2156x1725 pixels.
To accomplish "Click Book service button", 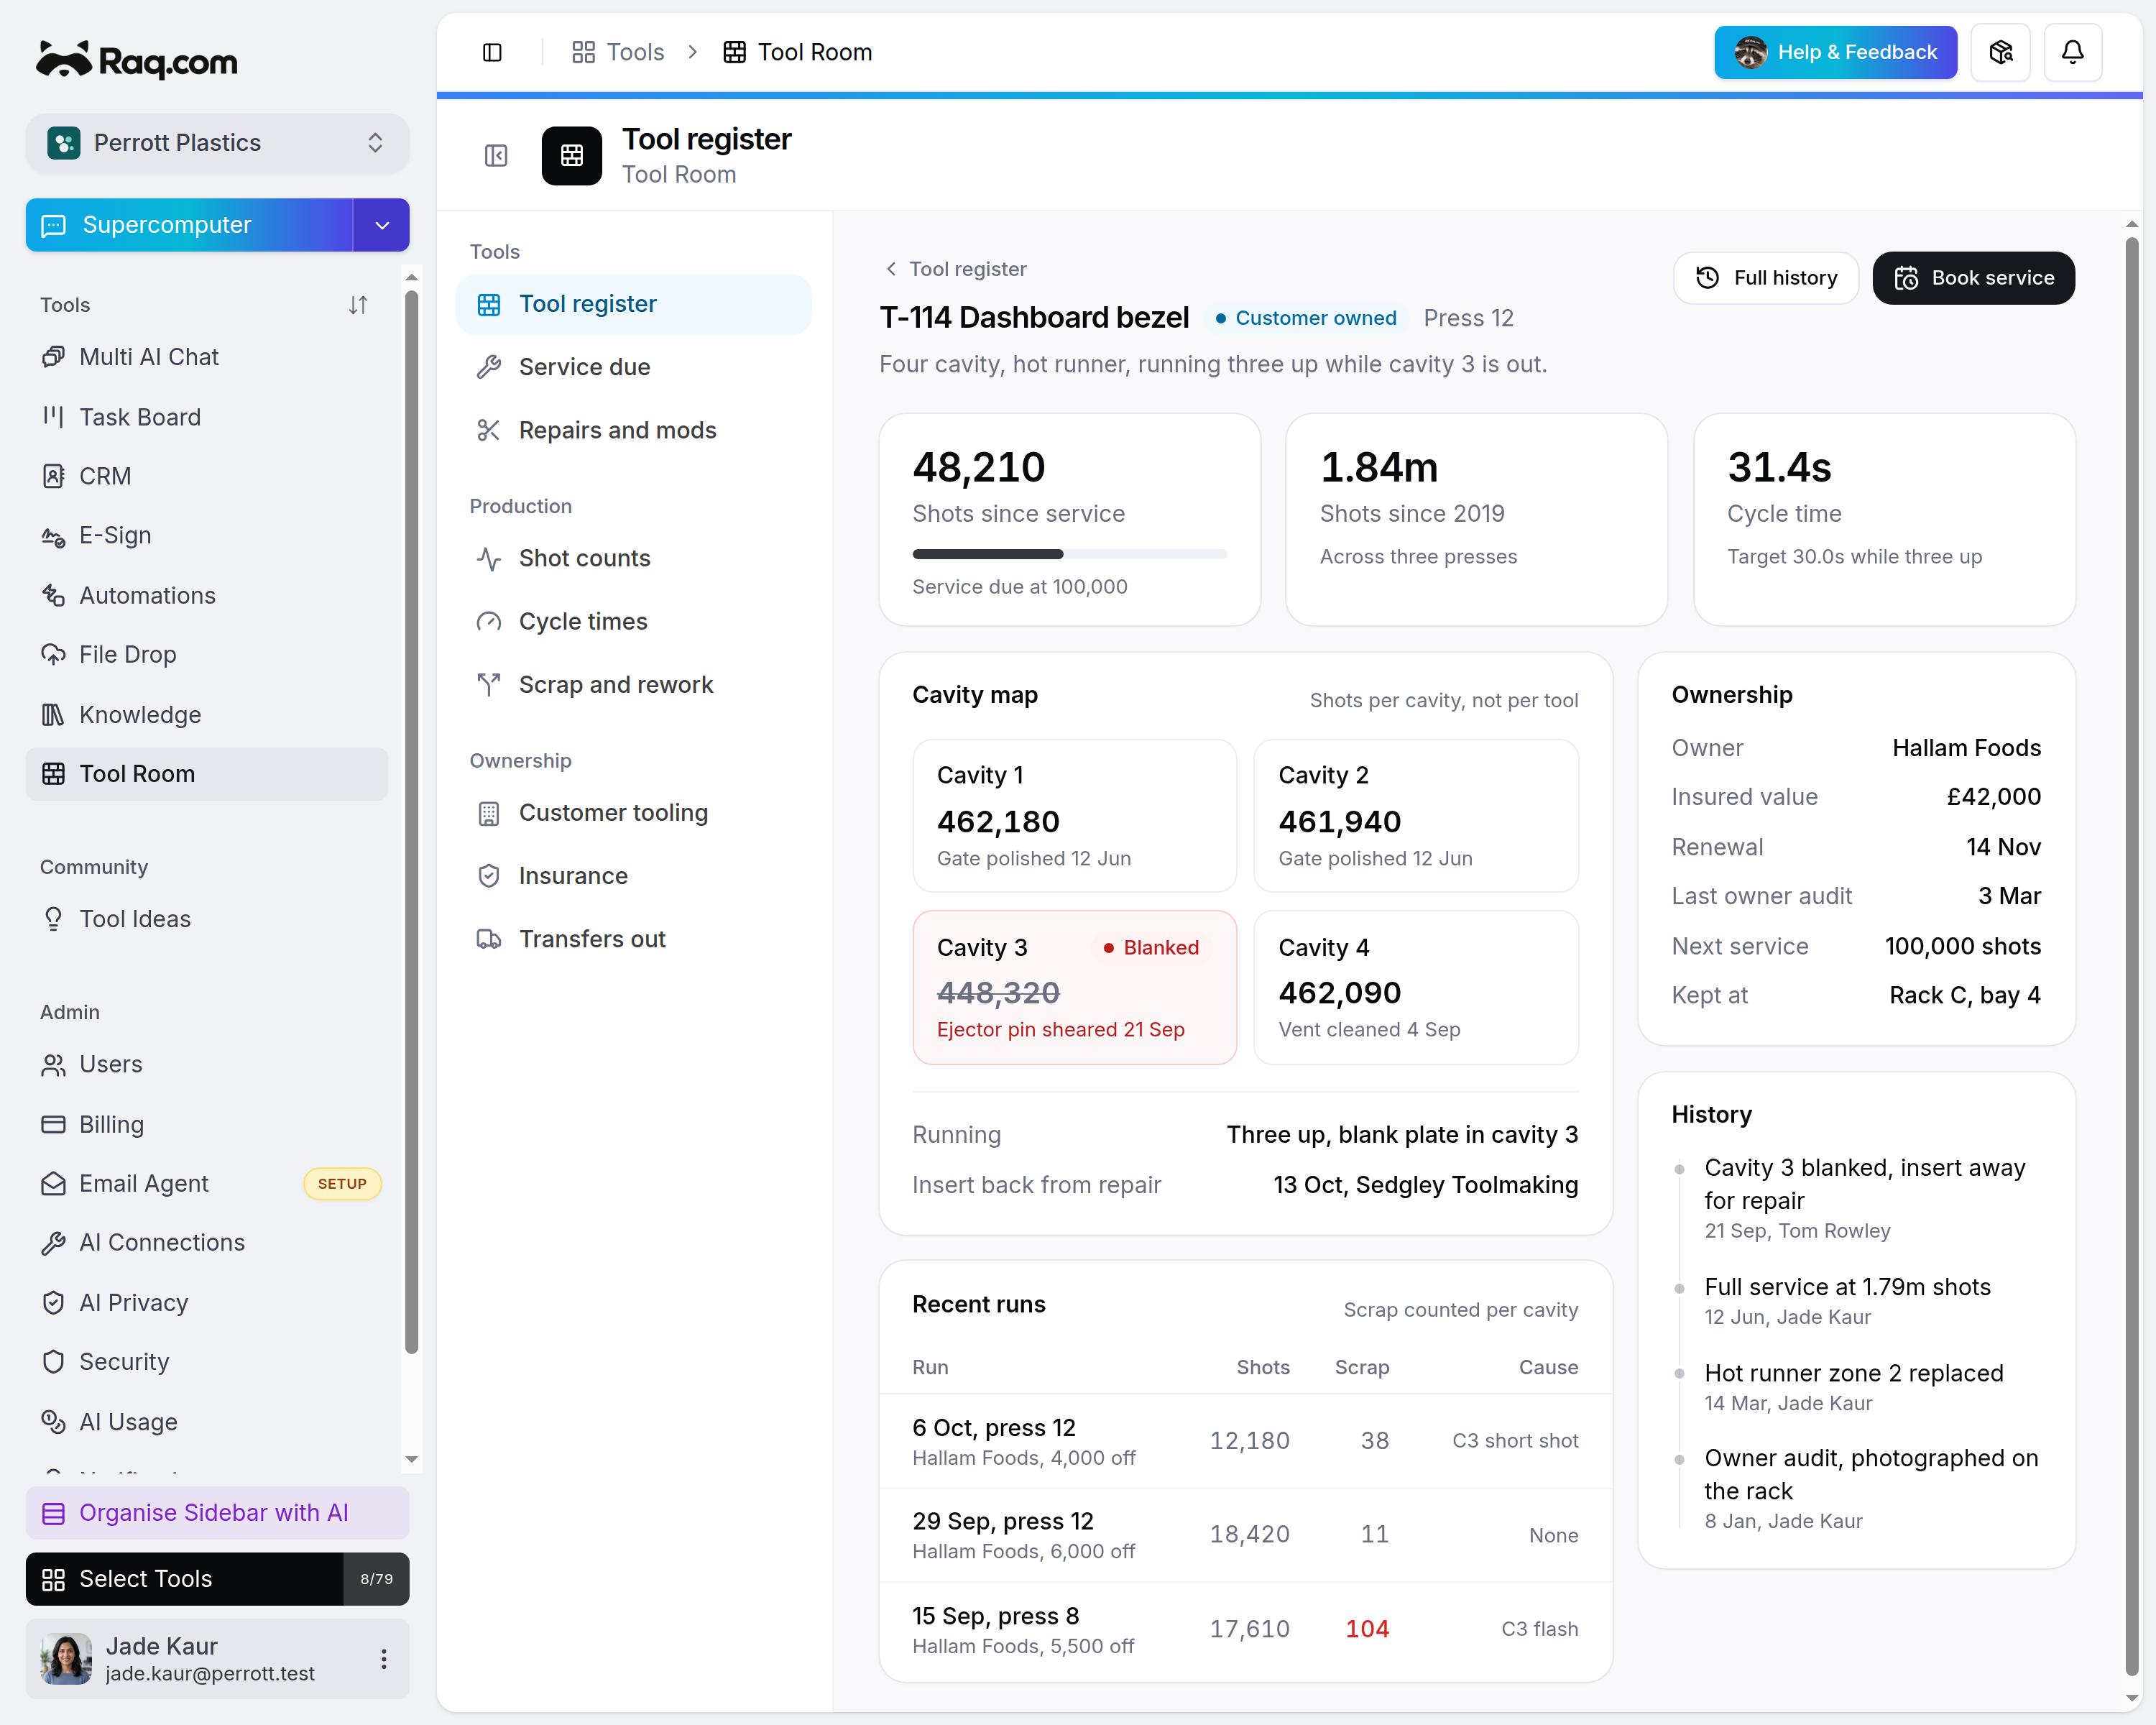I will (x=1973, y=278).
